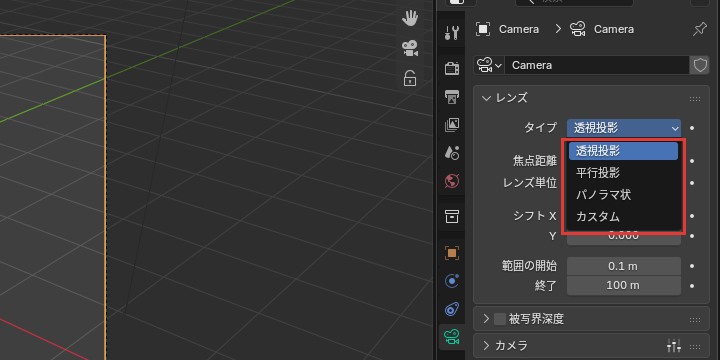
Task: Click the 範囲の開始 field showing 0.1 m
Action: (624, 266)
